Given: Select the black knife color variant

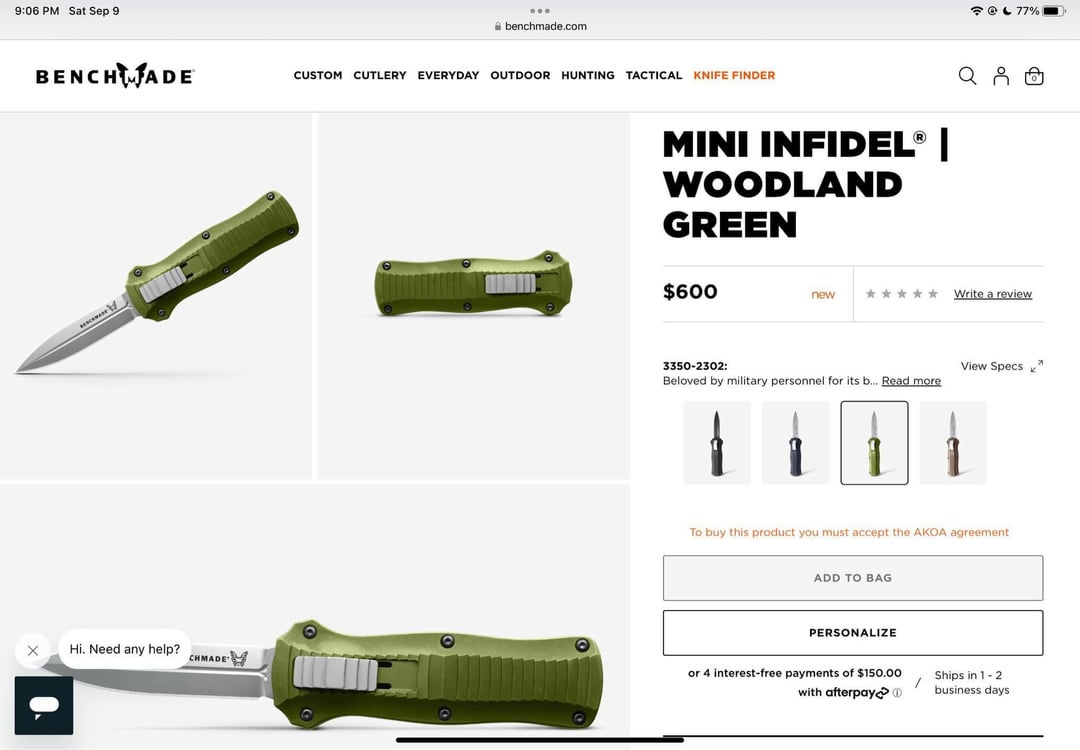Looking at the screenshot, I should point(716,443).
